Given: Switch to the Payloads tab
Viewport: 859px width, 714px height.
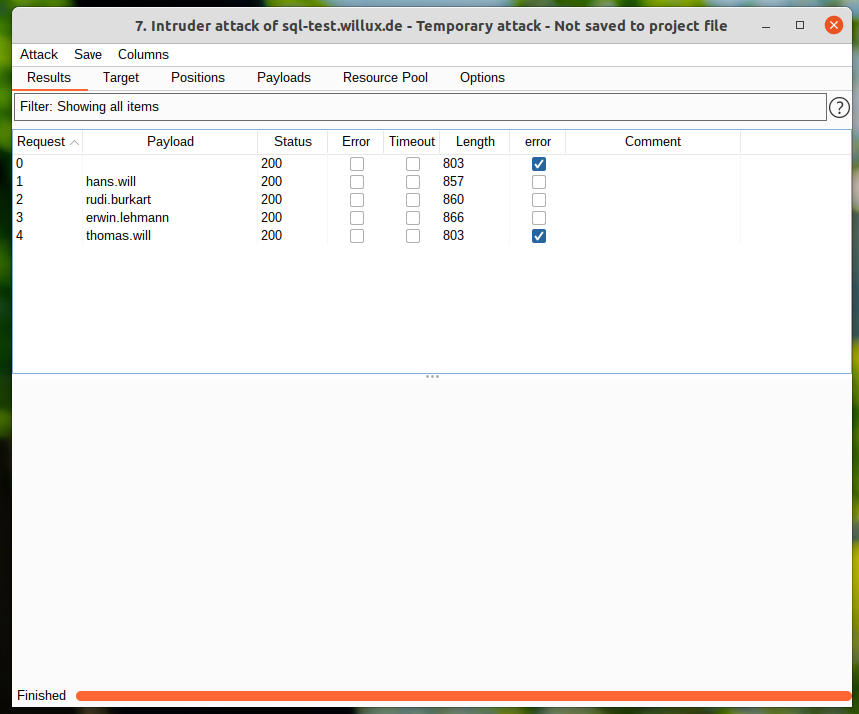Looking at the screenshot, I should [283, 77].
